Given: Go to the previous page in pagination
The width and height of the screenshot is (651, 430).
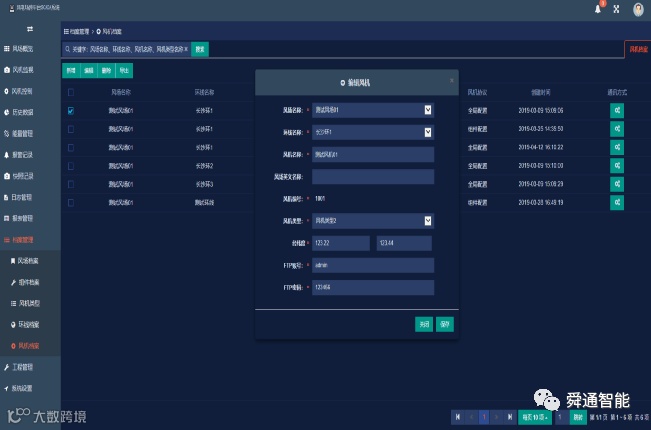Looking at the screenshot, I should (471, 417).
